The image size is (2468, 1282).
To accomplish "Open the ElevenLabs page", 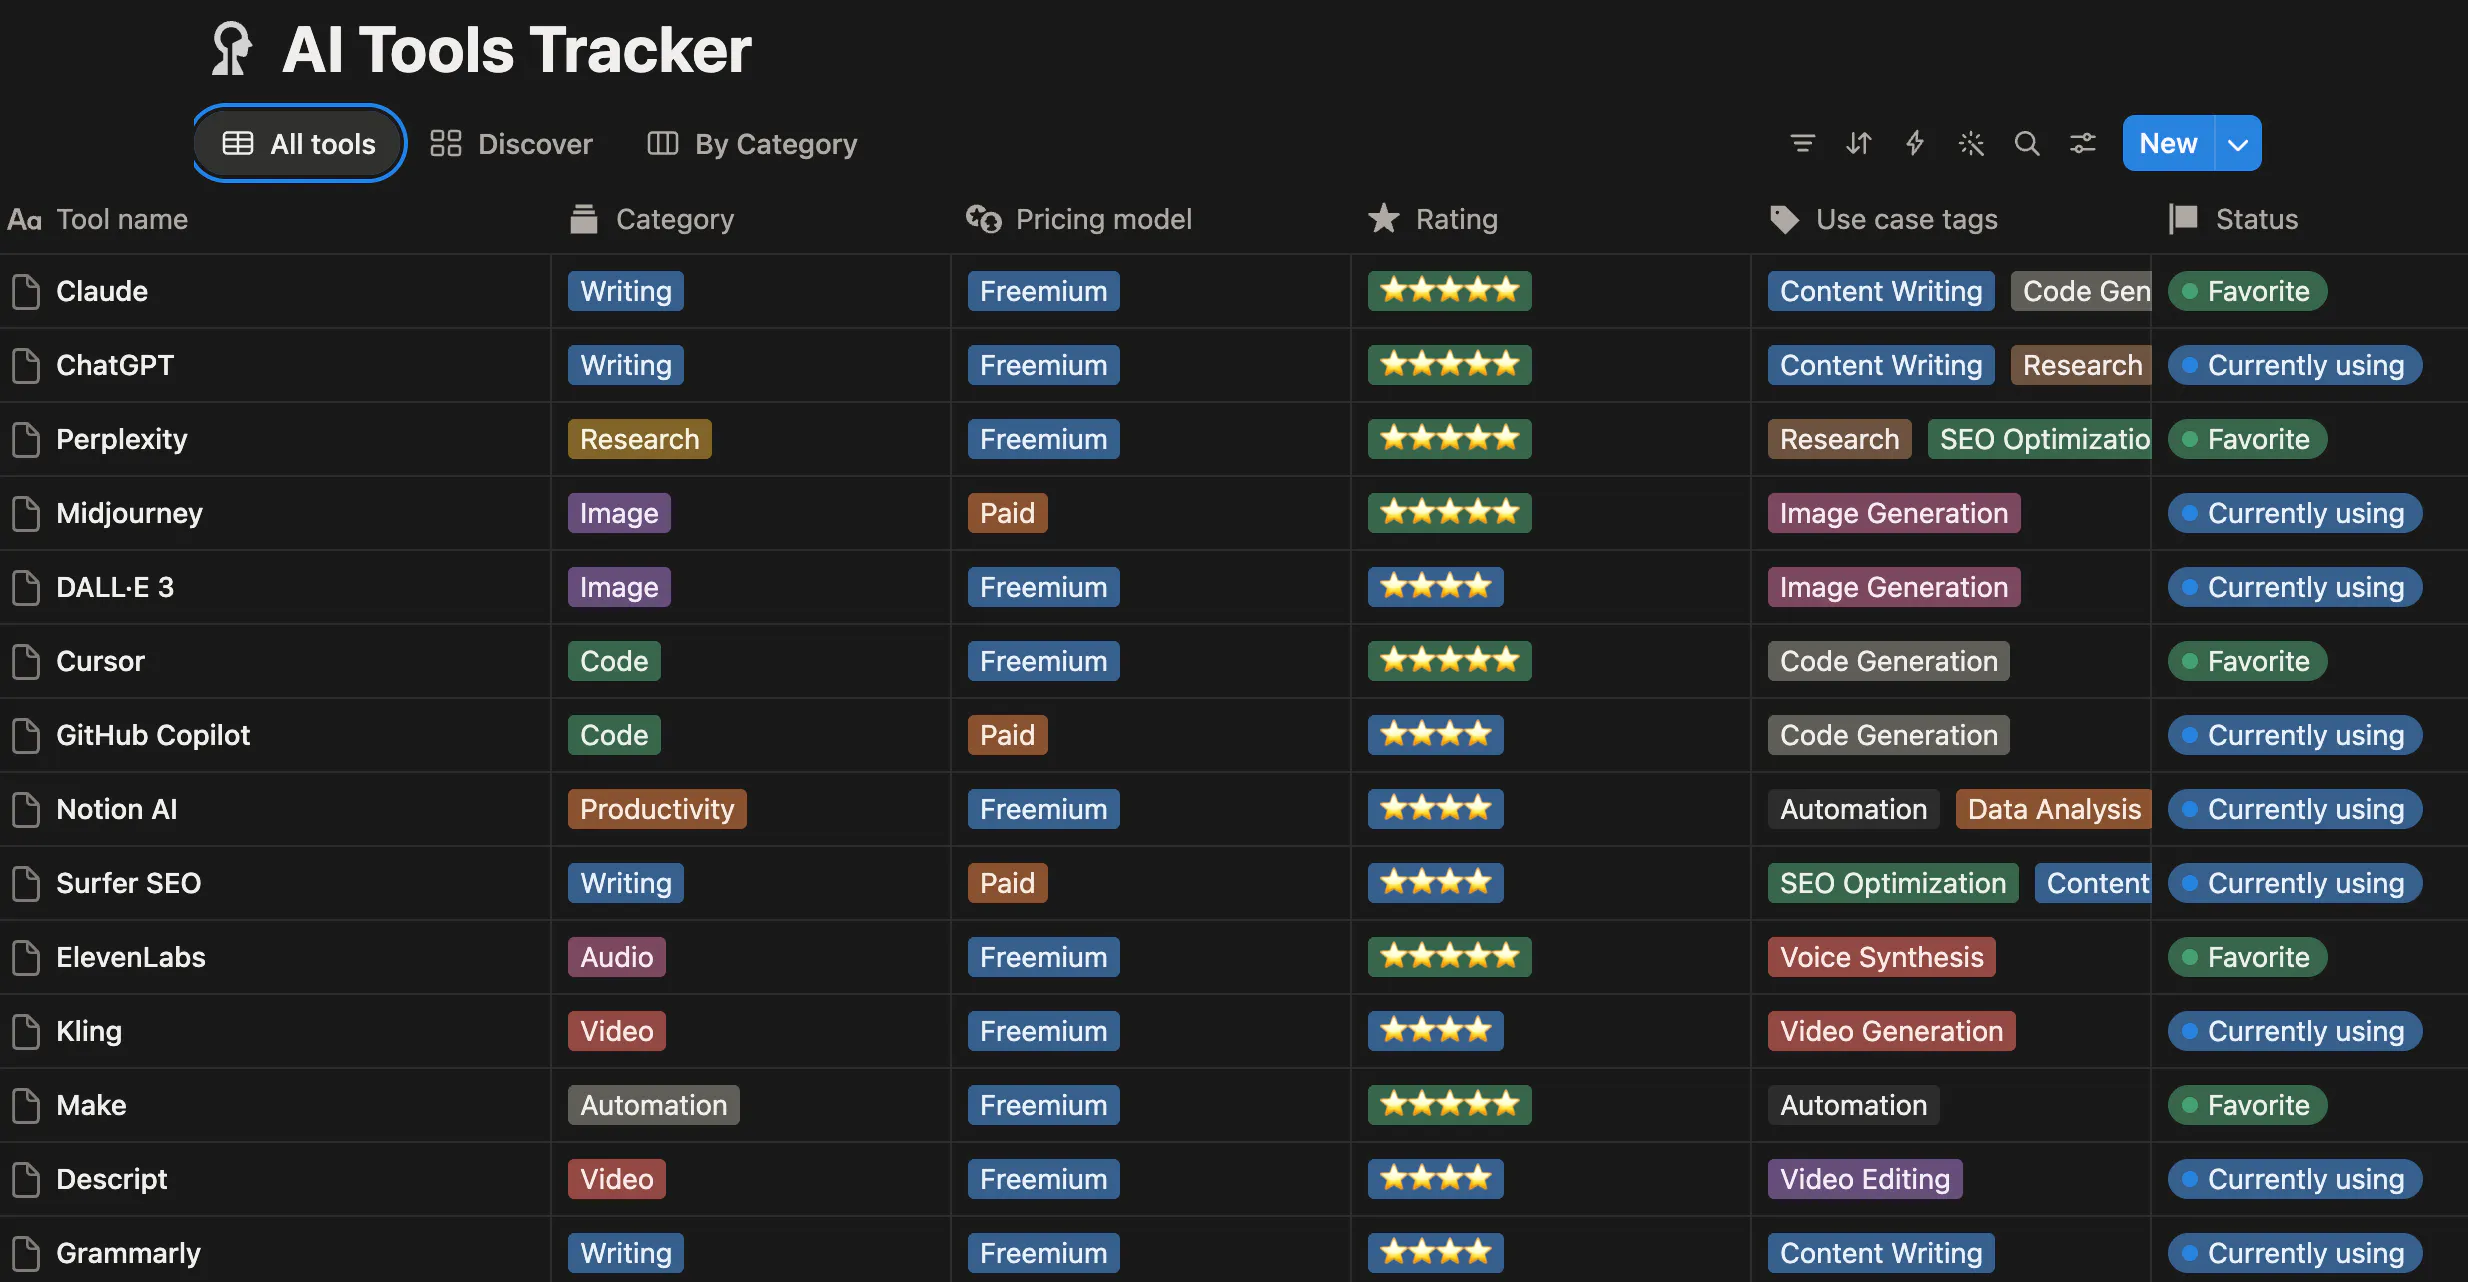I will click(131, 957).
